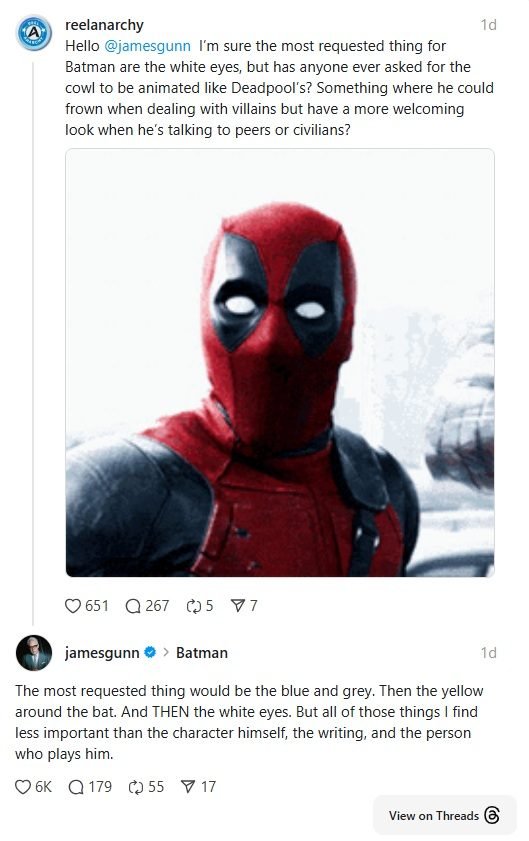Like the reelanarchy post via heart icon
The height and width of the screenshot is (841, 529).
coord(72,606)
